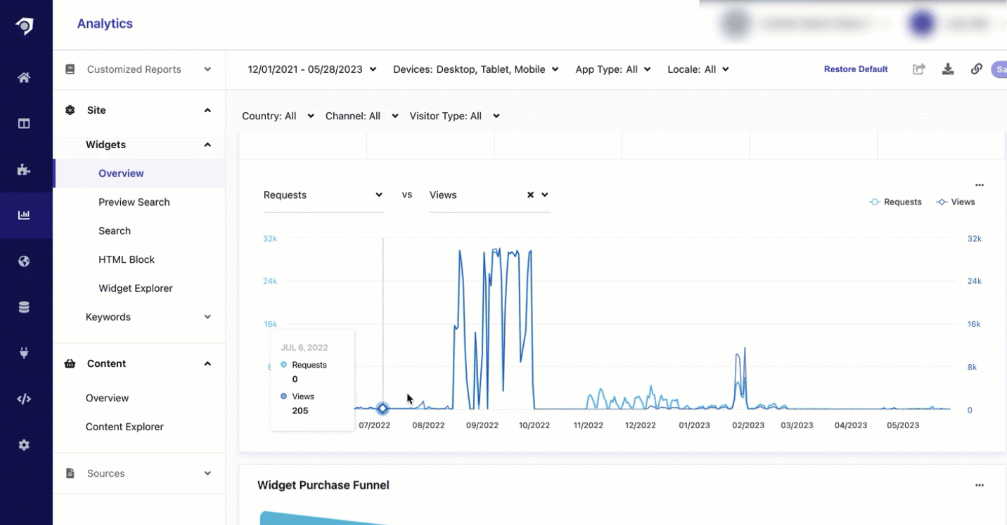The width and height of the screenshot is (1007, 525).
Task: Click Restore Default link
Action: [x=855, y=69]
